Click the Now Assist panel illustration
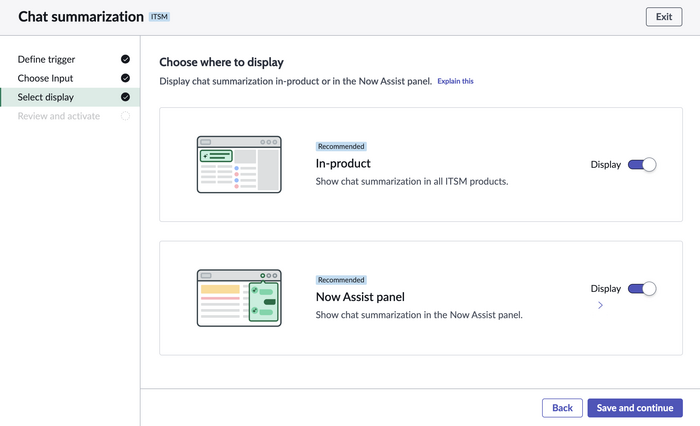 coord(239,298)
